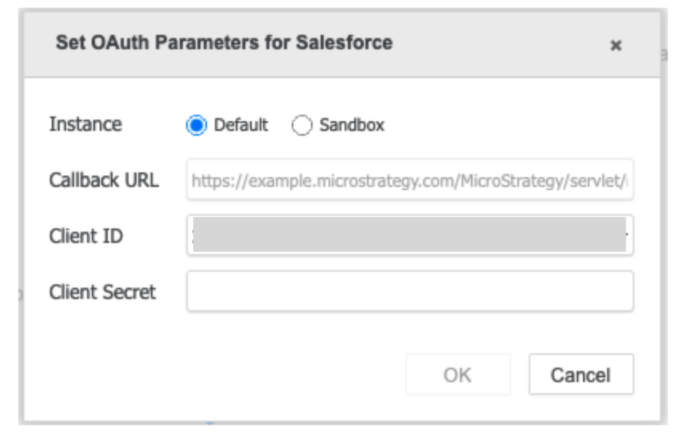This screenshot has width=684, height=436.
Task: Click the dialog title 'Set OAuth Parameters for Salesforce'
Action: coord(224,43)
